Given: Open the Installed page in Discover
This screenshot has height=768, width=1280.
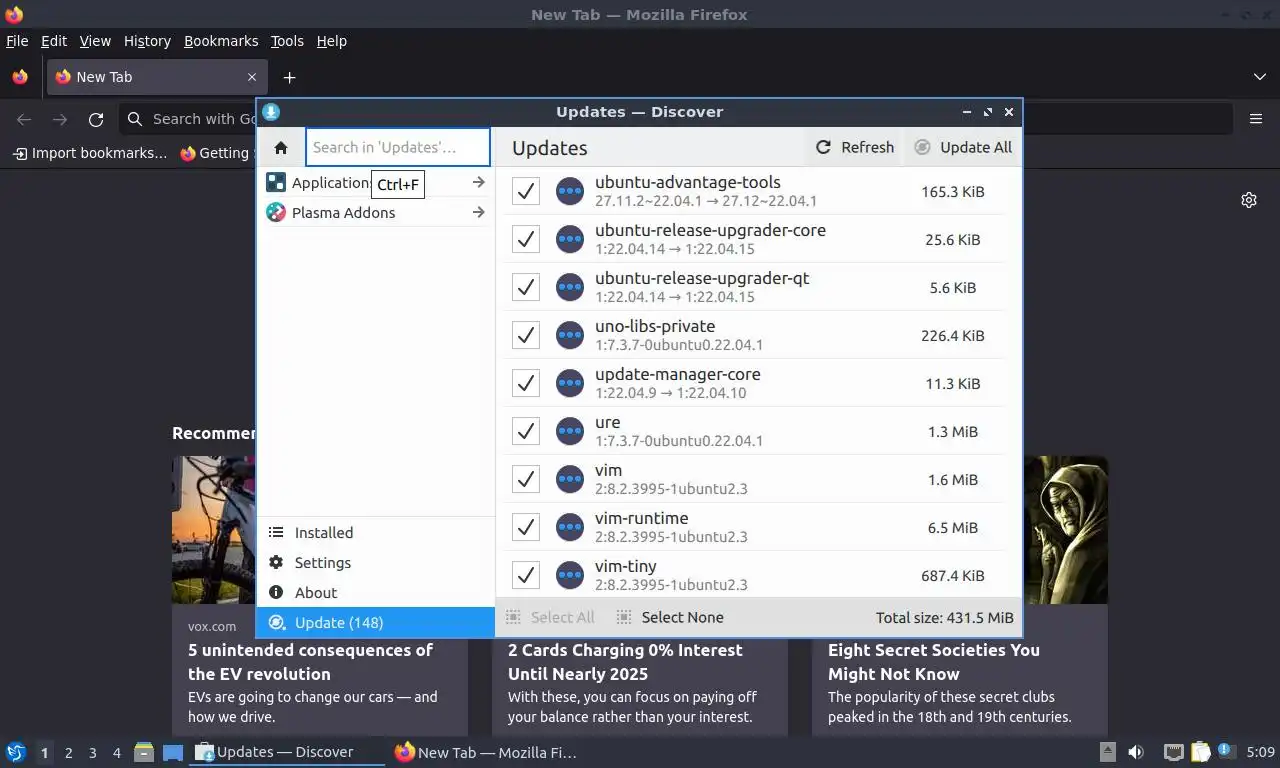Looking at the screenshot, I should (375, 533).
